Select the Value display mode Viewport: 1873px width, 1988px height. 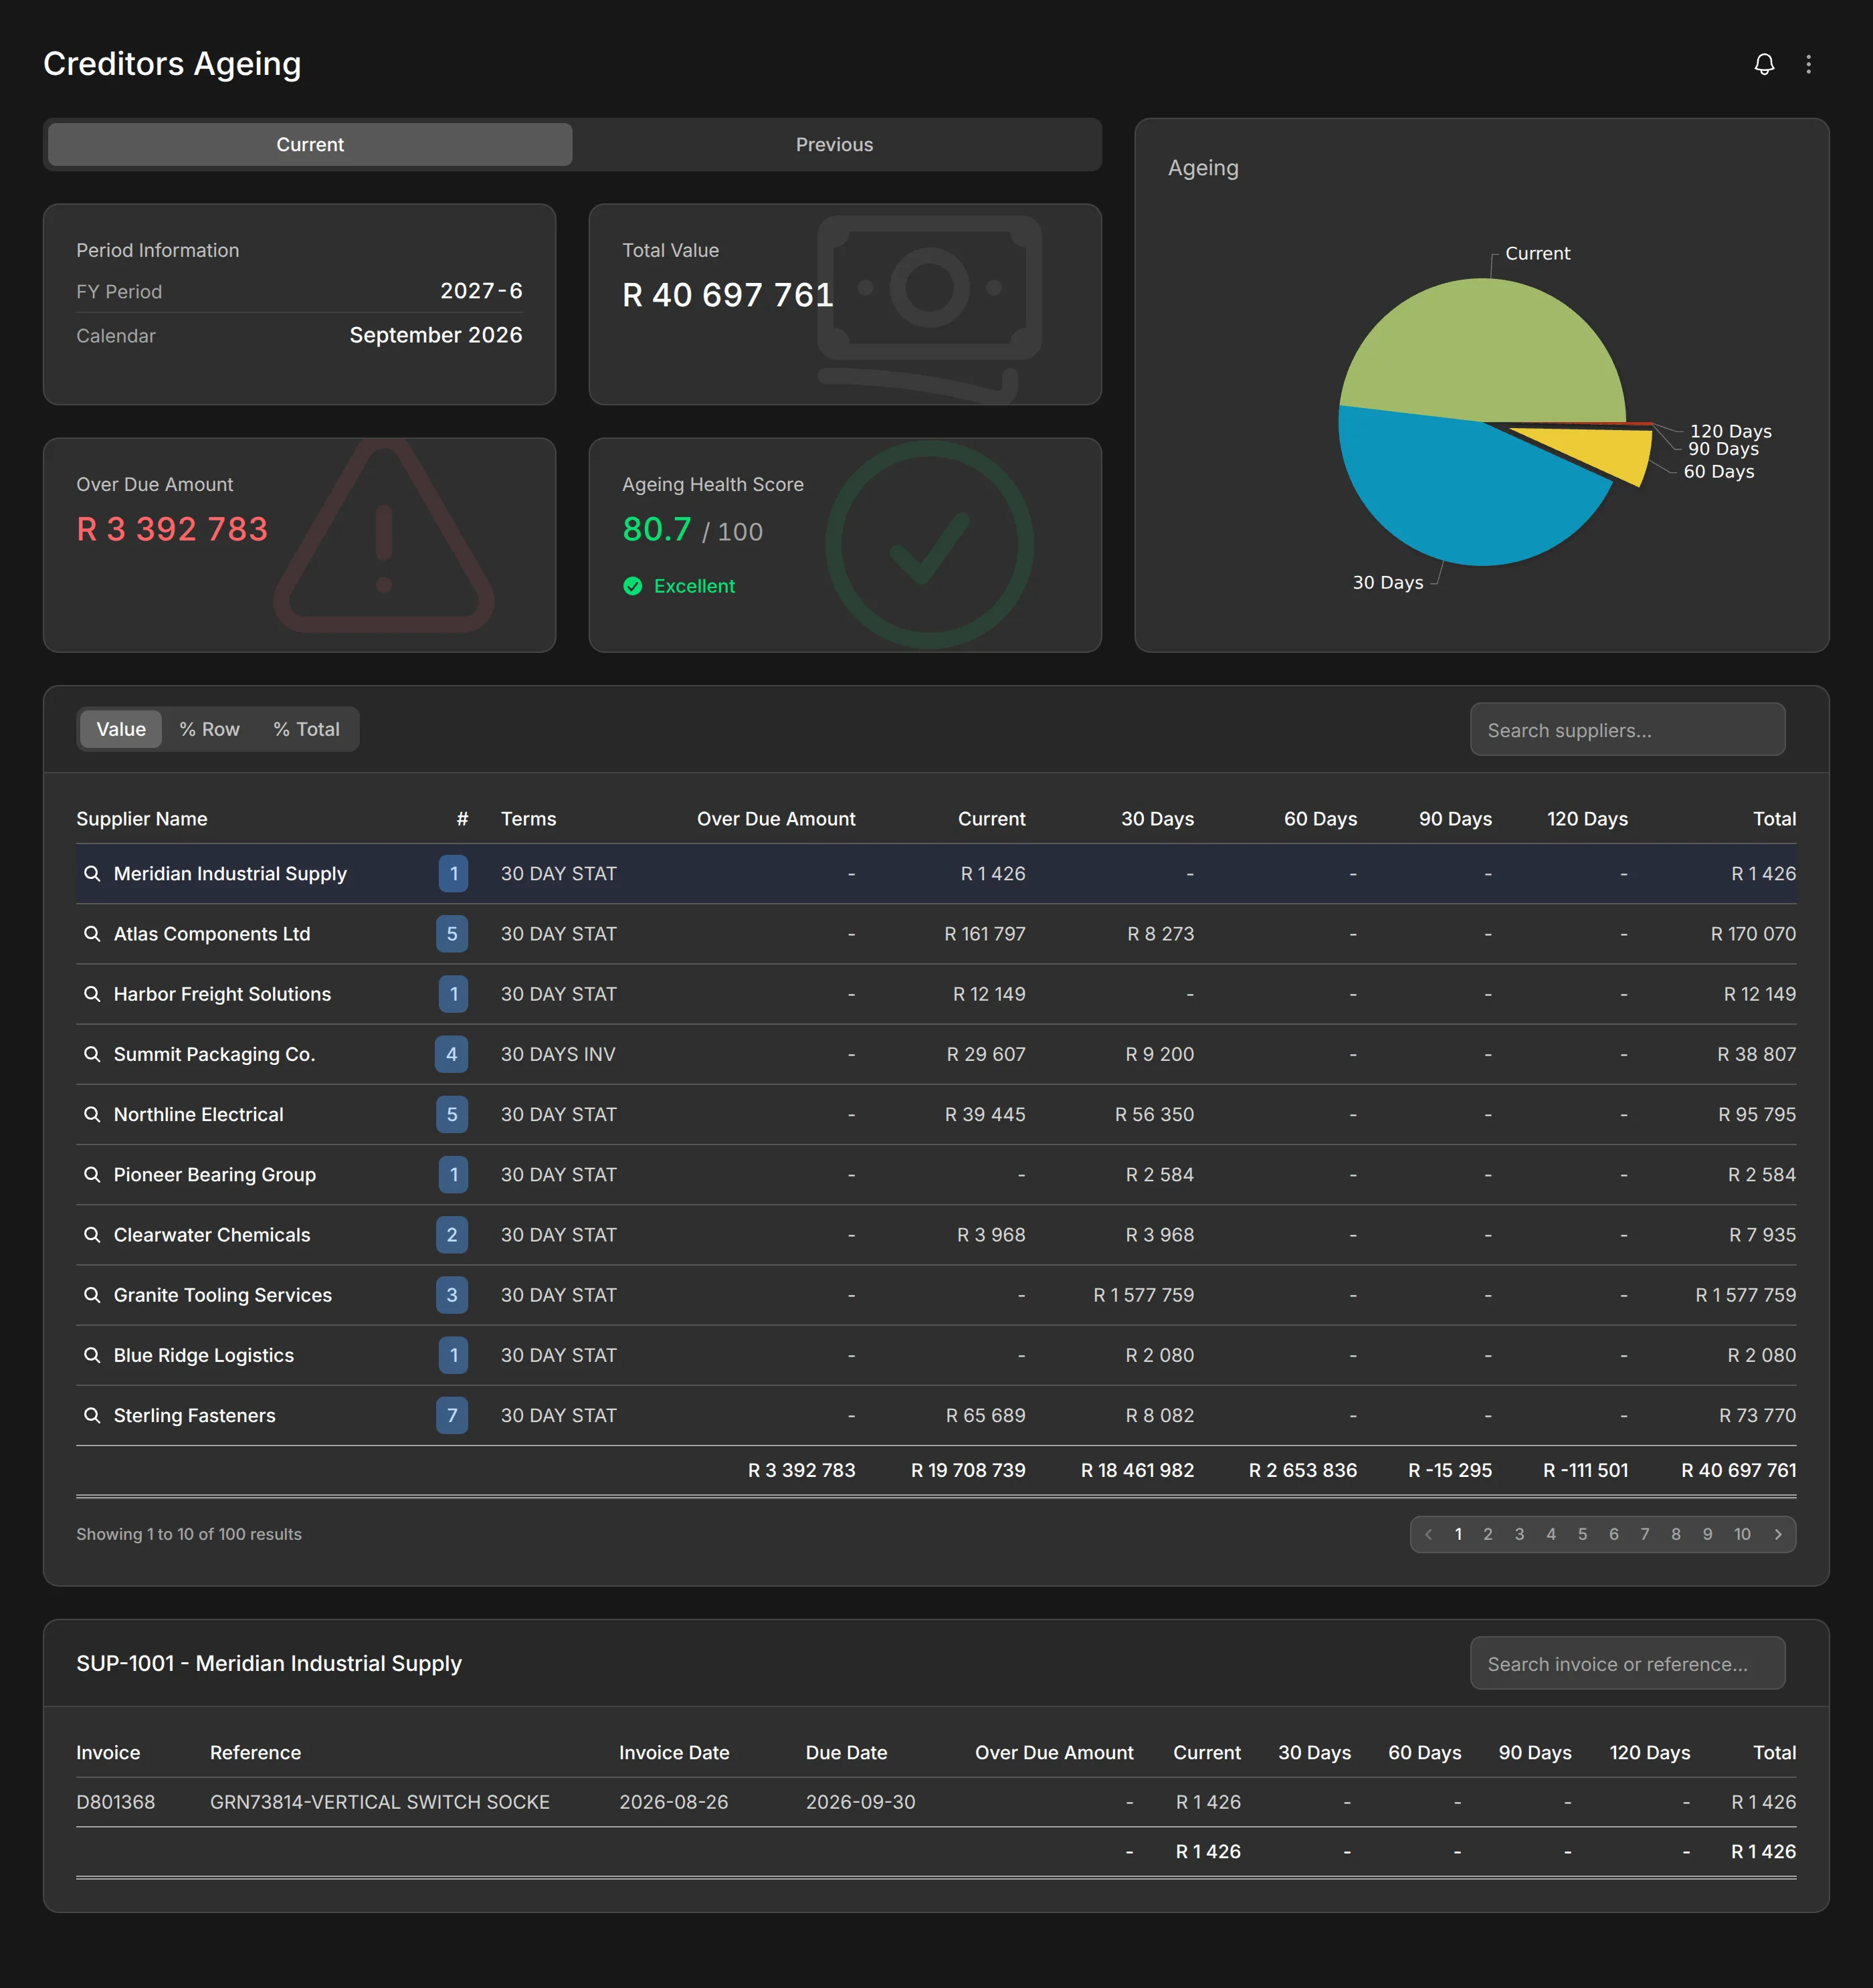coord(121,729)
